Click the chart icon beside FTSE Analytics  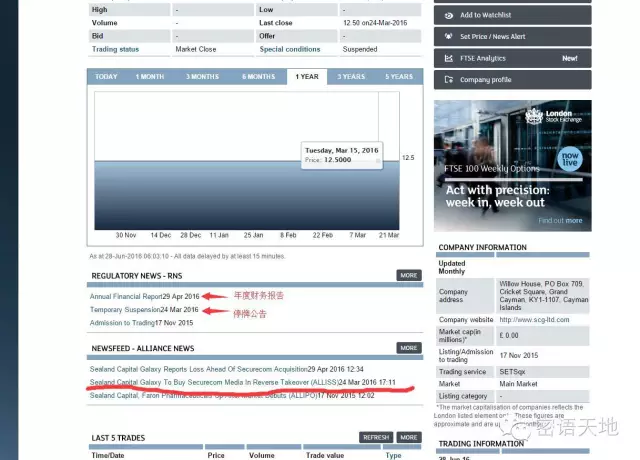pos(449,58)
